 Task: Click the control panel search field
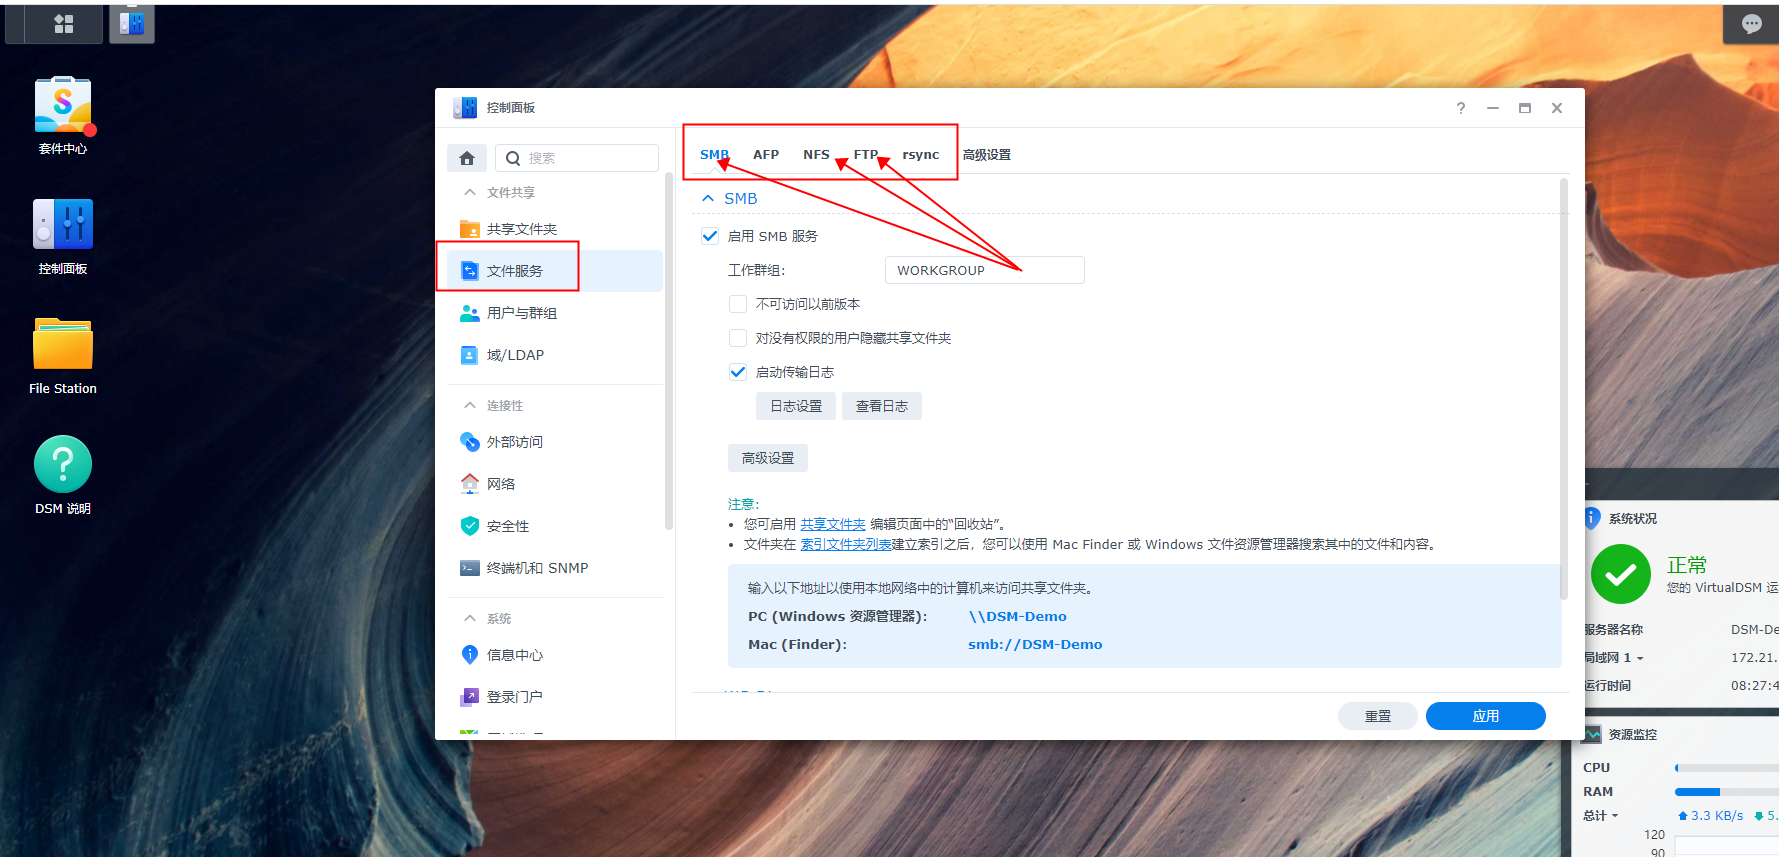[578, 158]
